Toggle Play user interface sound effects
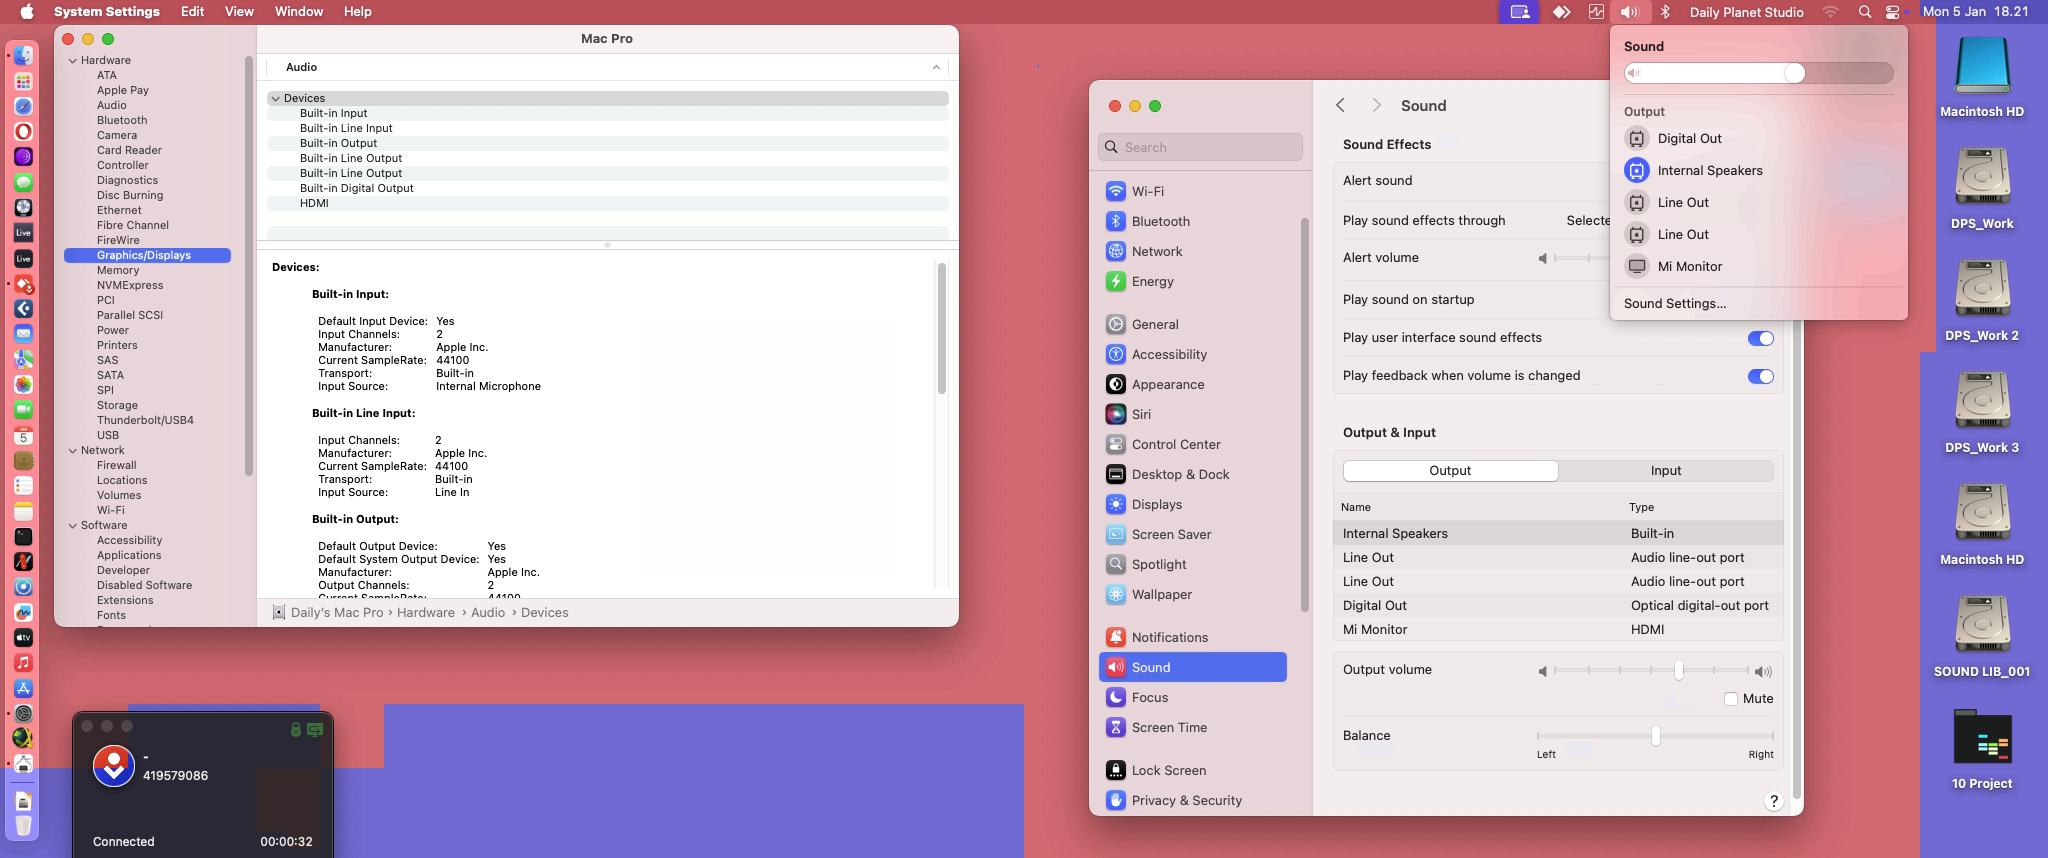 coord(1760,338)
